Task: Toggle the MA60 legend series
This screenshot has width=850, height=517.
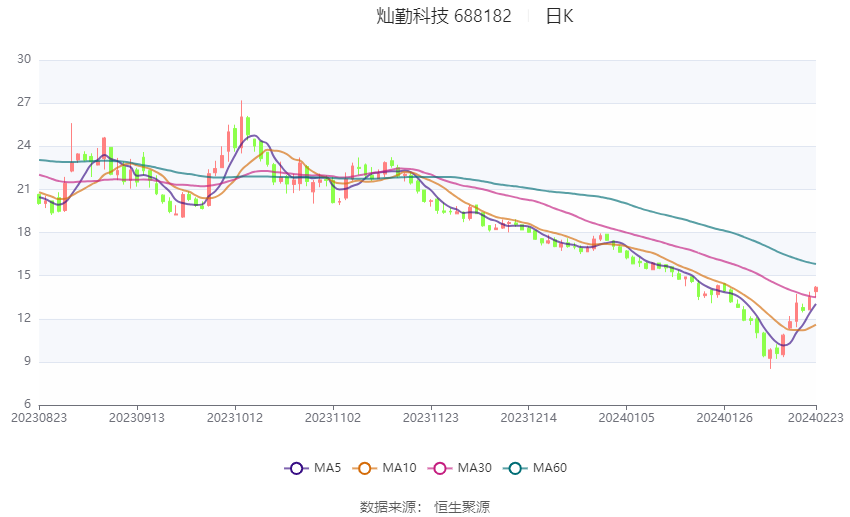Action: pos(535,468)
